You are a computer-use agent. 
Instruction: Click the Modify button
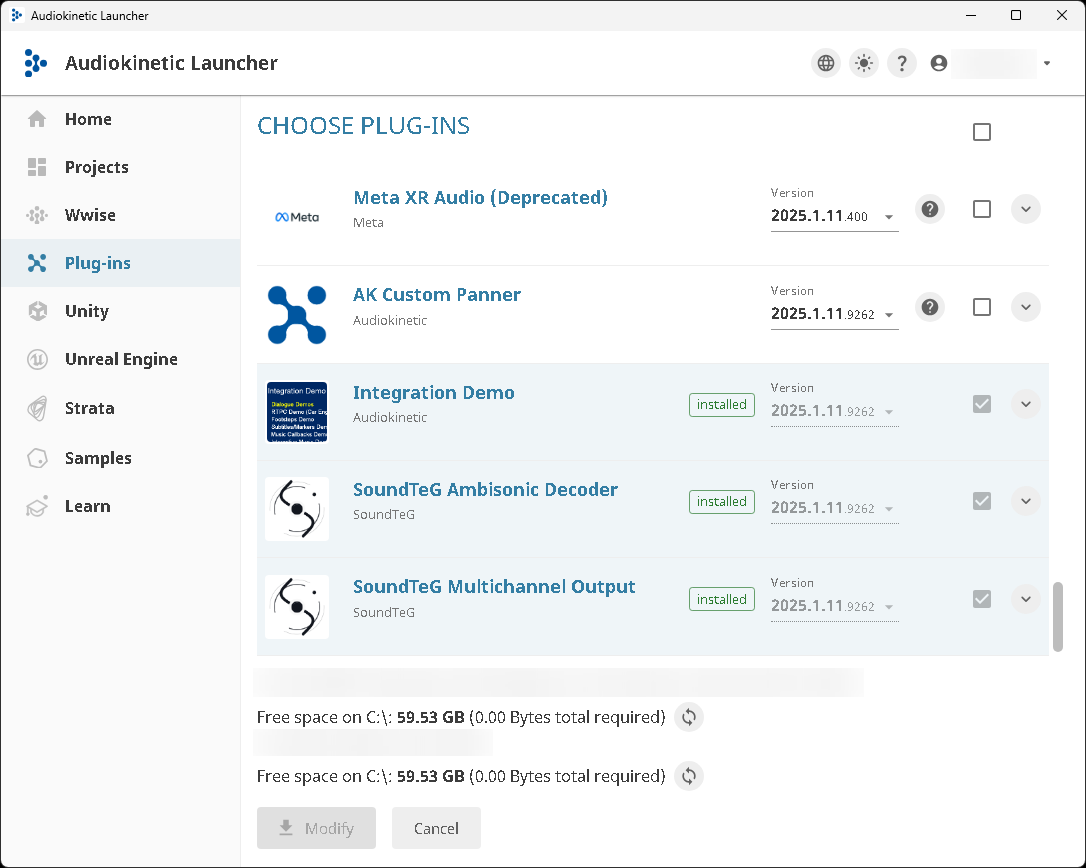[317, 828]
